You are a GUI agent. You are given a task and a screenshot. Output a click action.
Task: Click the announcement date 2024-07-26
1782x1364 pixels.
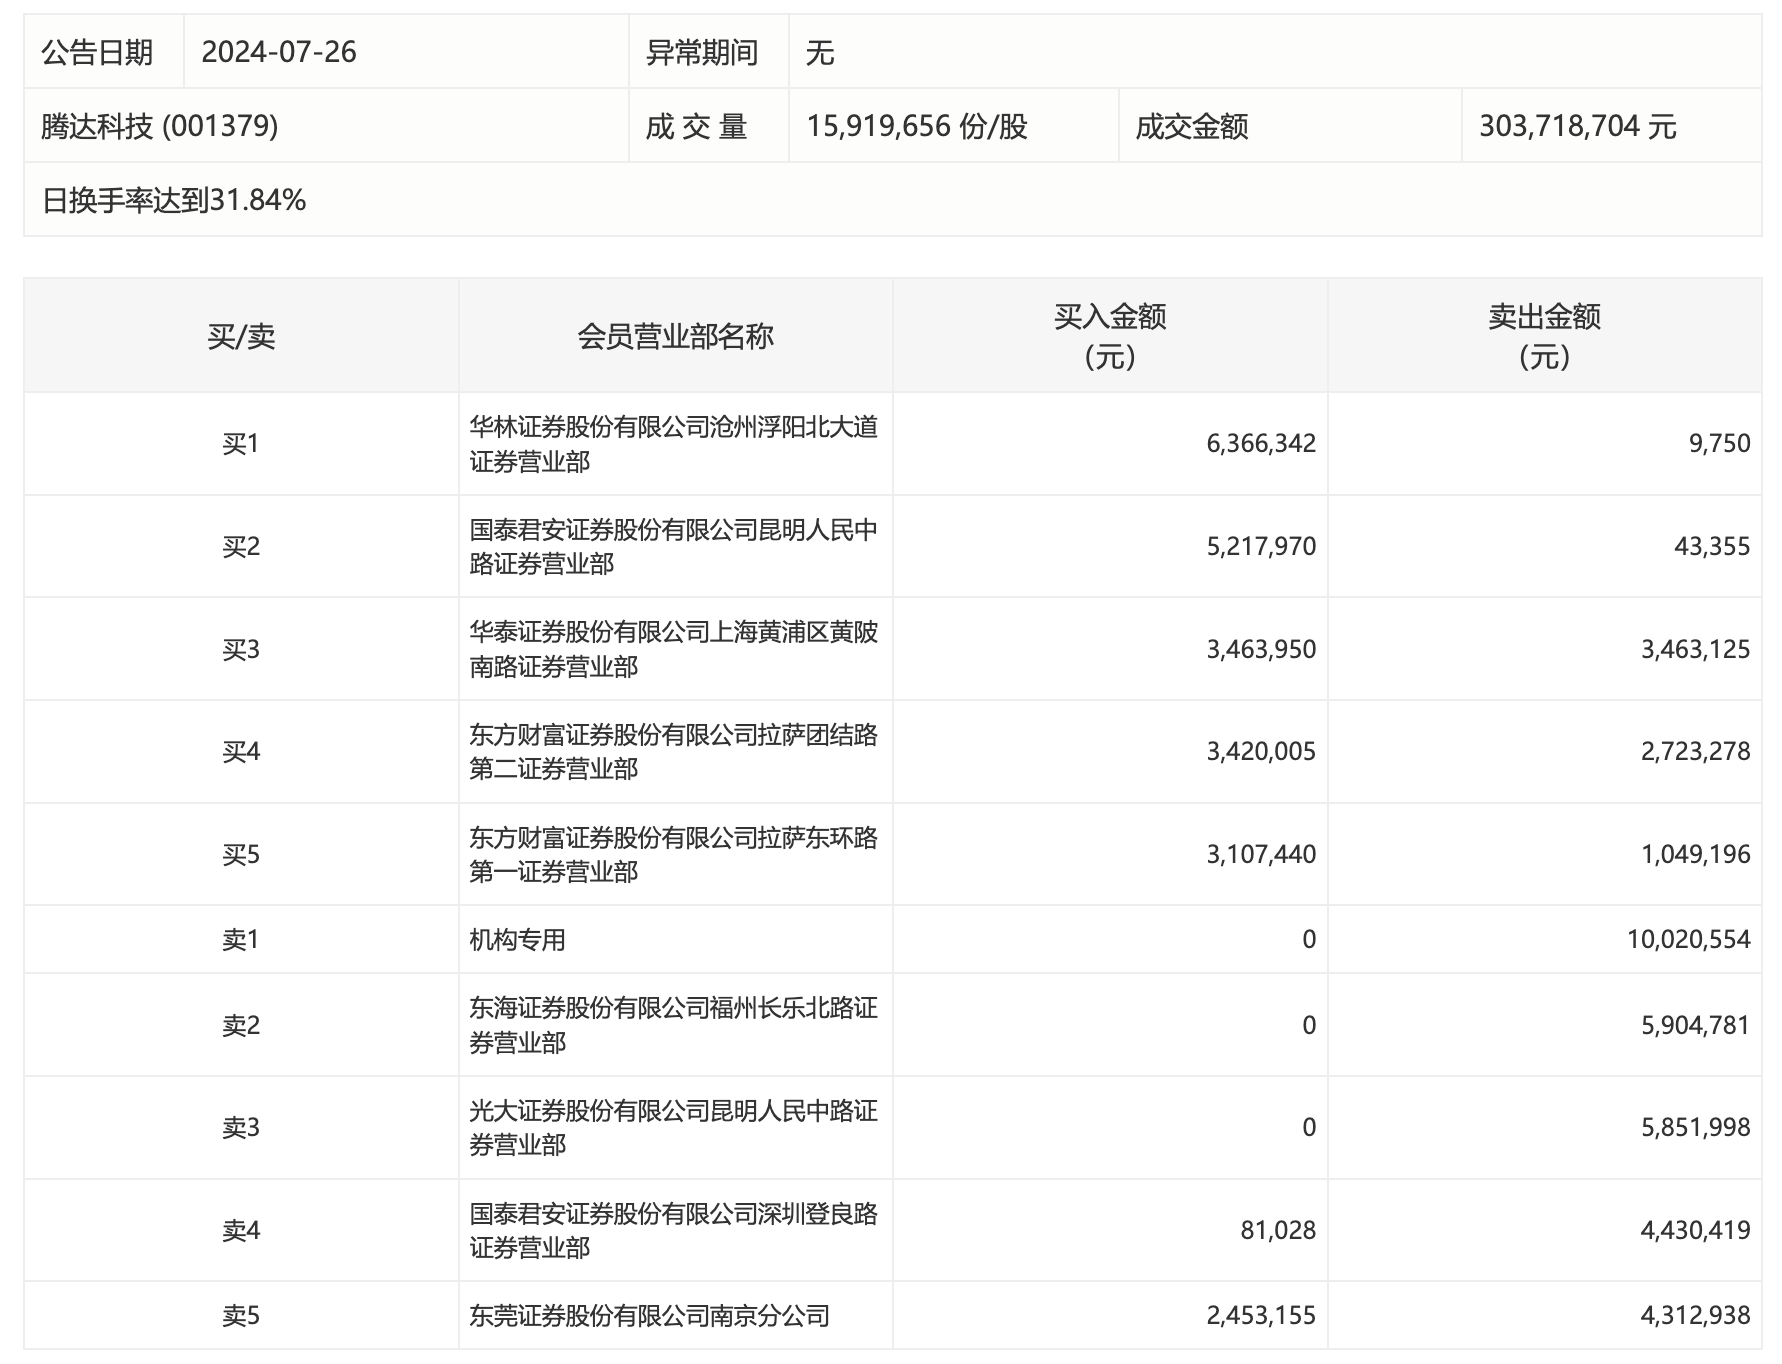(x=279, y=52)
